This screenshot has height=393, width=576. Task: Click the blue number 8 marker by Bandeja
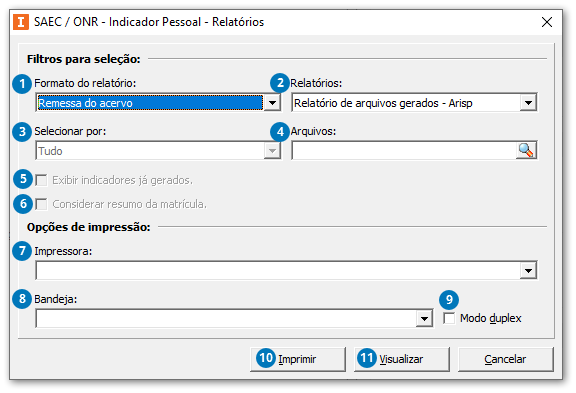(22, 299)
